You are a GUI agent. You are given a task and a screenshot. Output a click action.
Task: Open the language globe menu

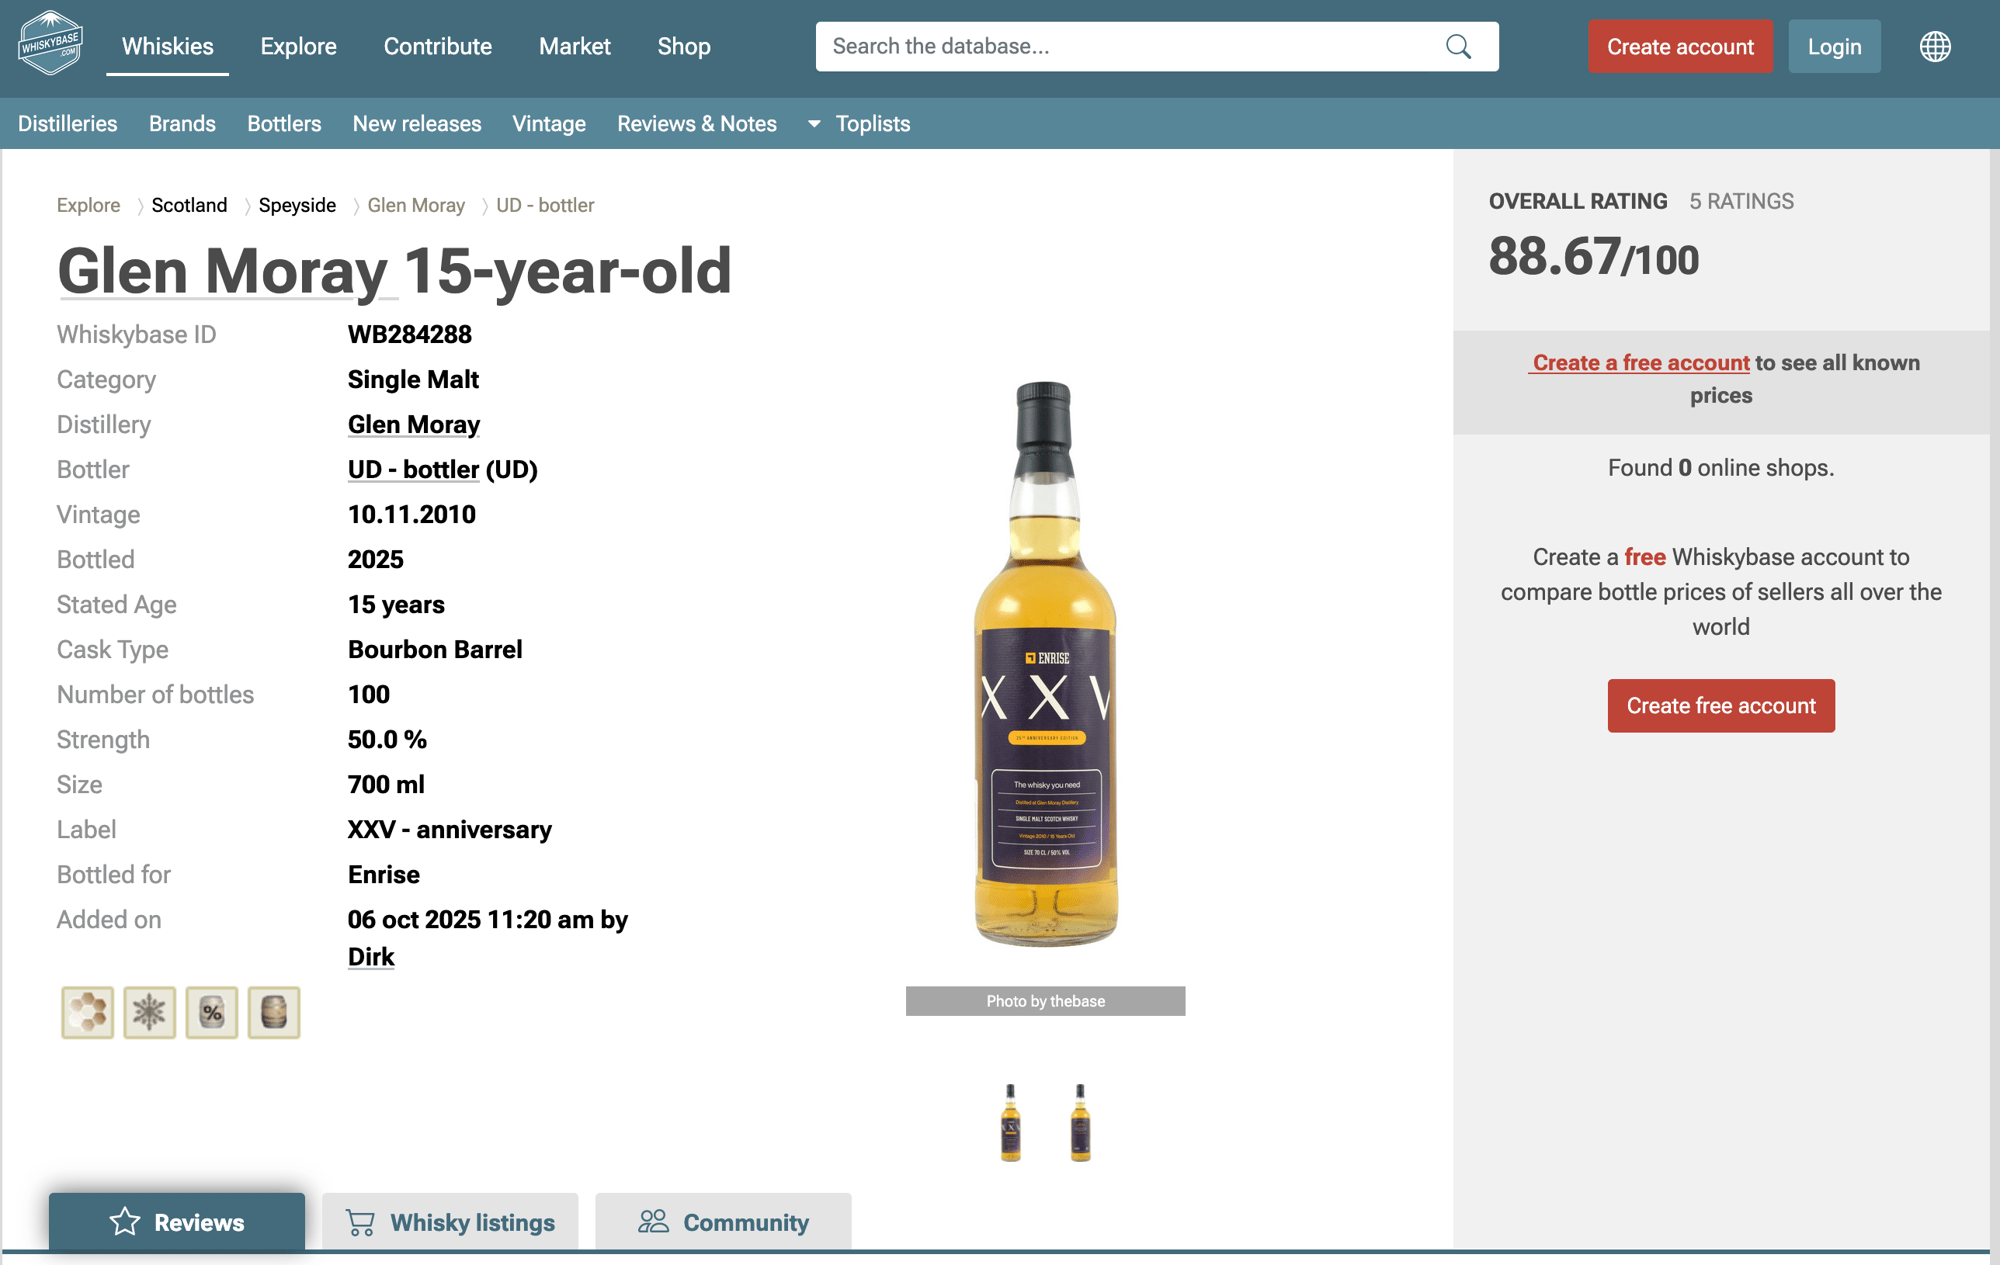1934,47
